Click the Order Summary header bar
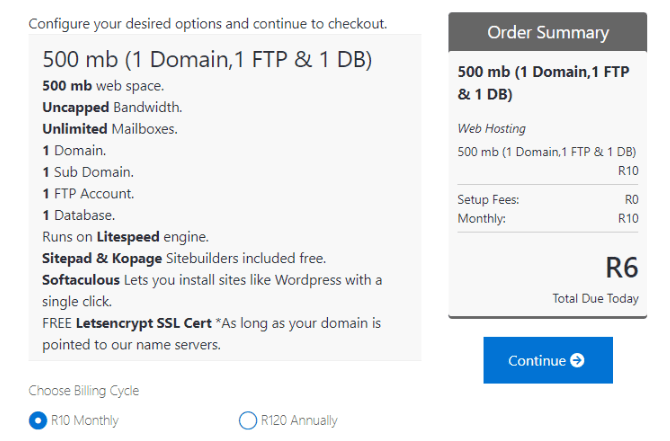 (x=548, y=32)
